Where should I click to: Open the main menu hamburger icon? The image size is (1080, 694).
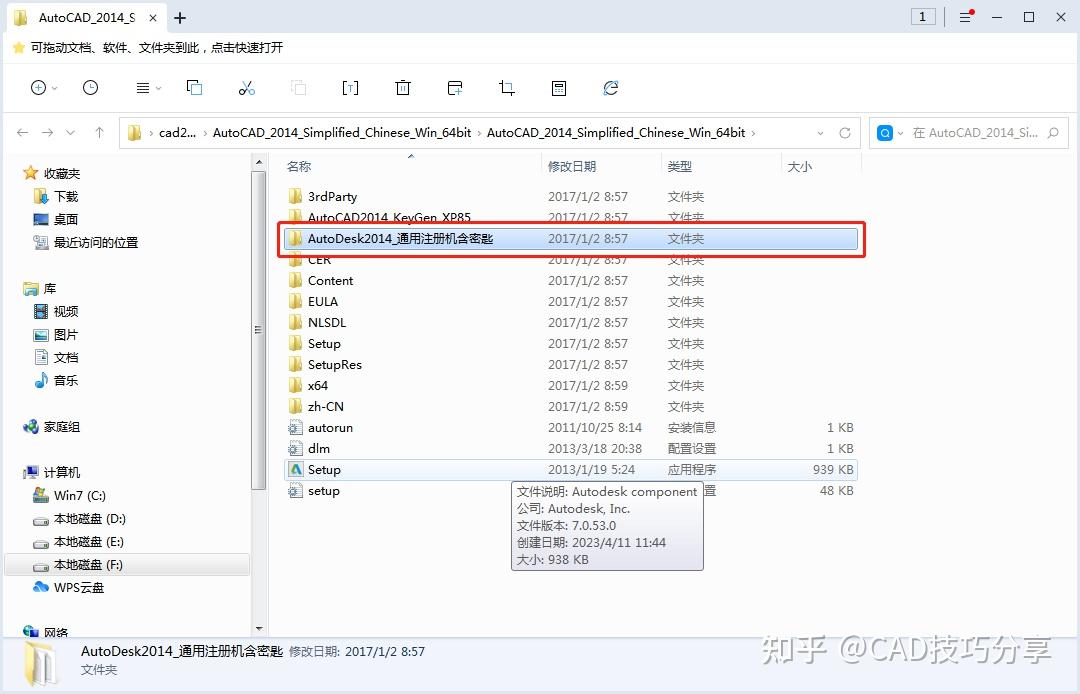[x=966, y=17]
